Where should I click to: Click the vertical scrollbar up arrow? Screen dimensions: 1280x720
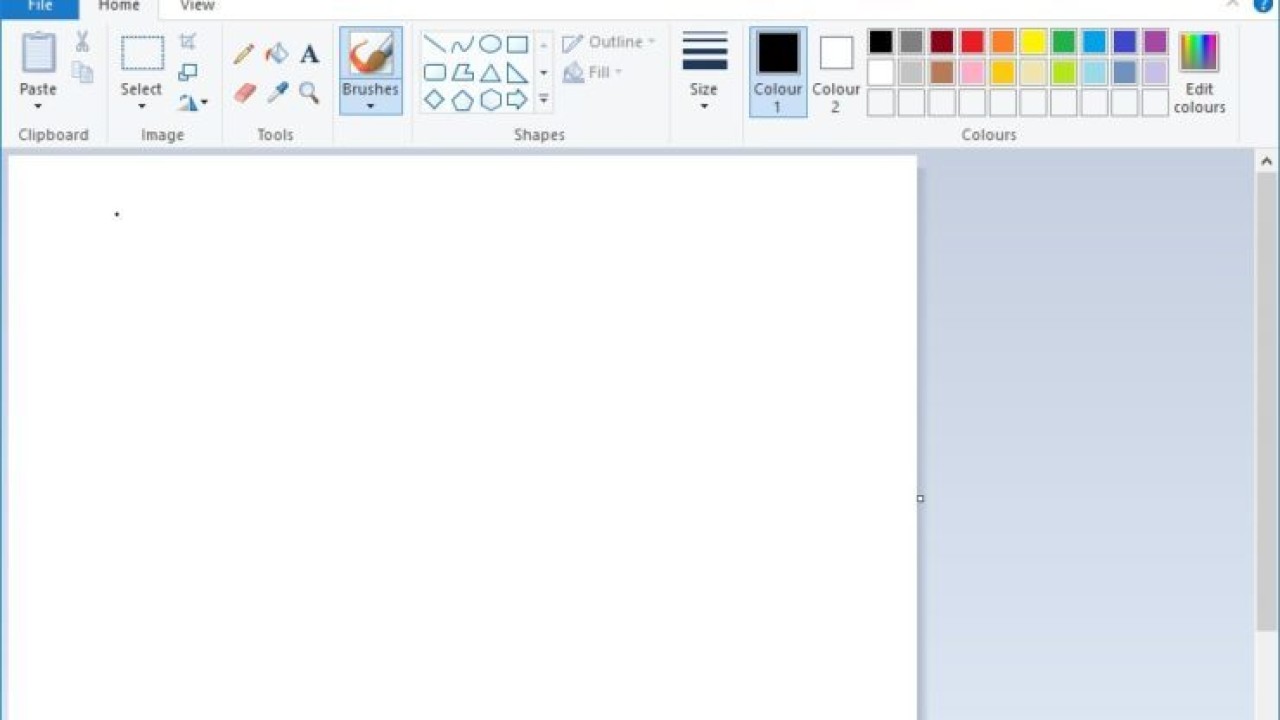[1266, 161]
